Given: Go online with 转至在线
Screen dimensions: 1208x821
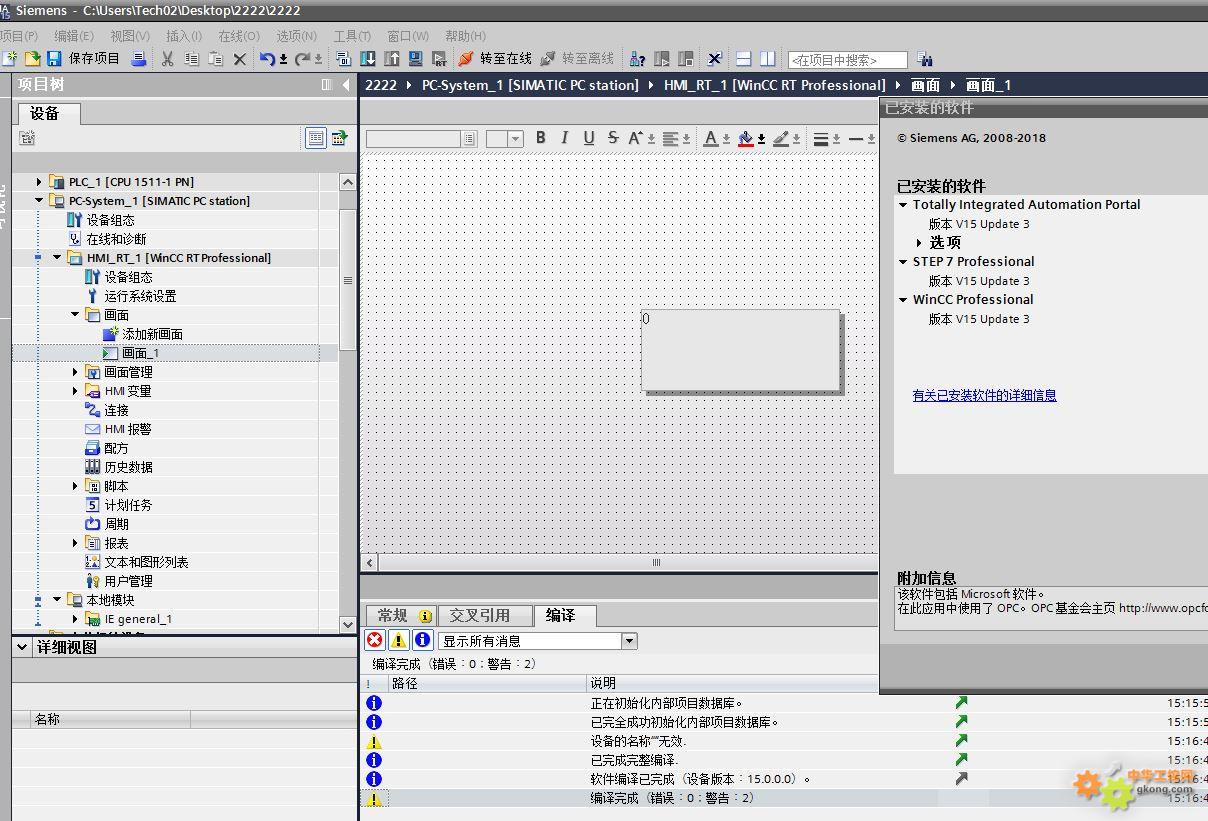Looking at the screenshot, I should (495, 59).
